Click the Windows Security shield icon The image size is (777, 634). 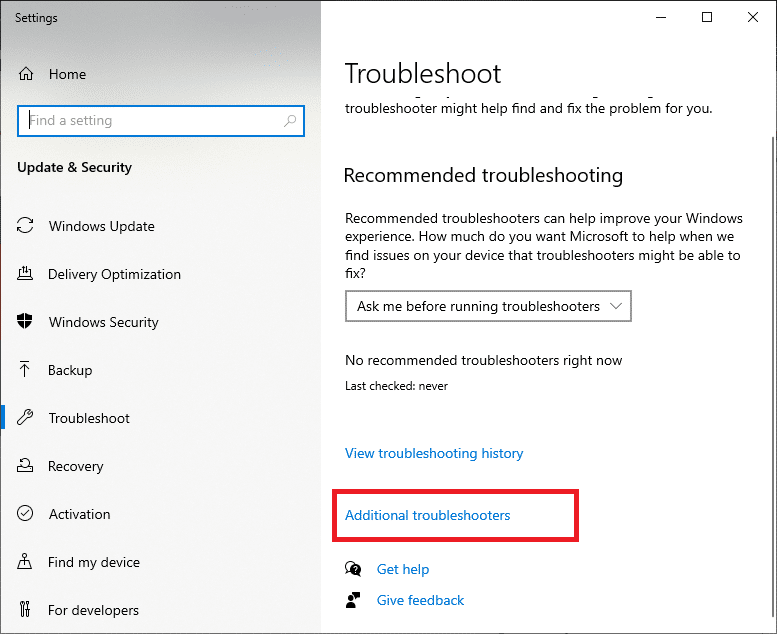click(26, 322)
